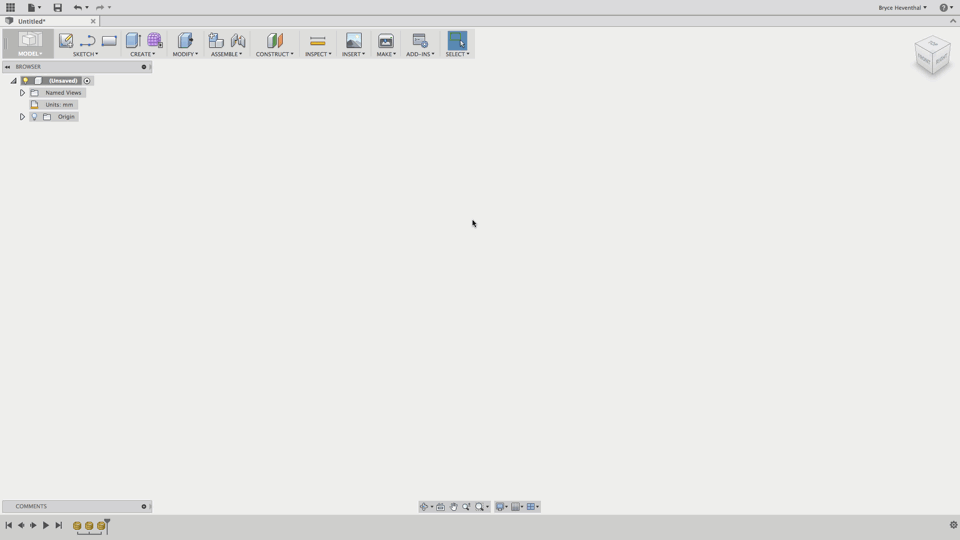
Task: Open the MODIFY menu
Action: (x=185, y=54)
